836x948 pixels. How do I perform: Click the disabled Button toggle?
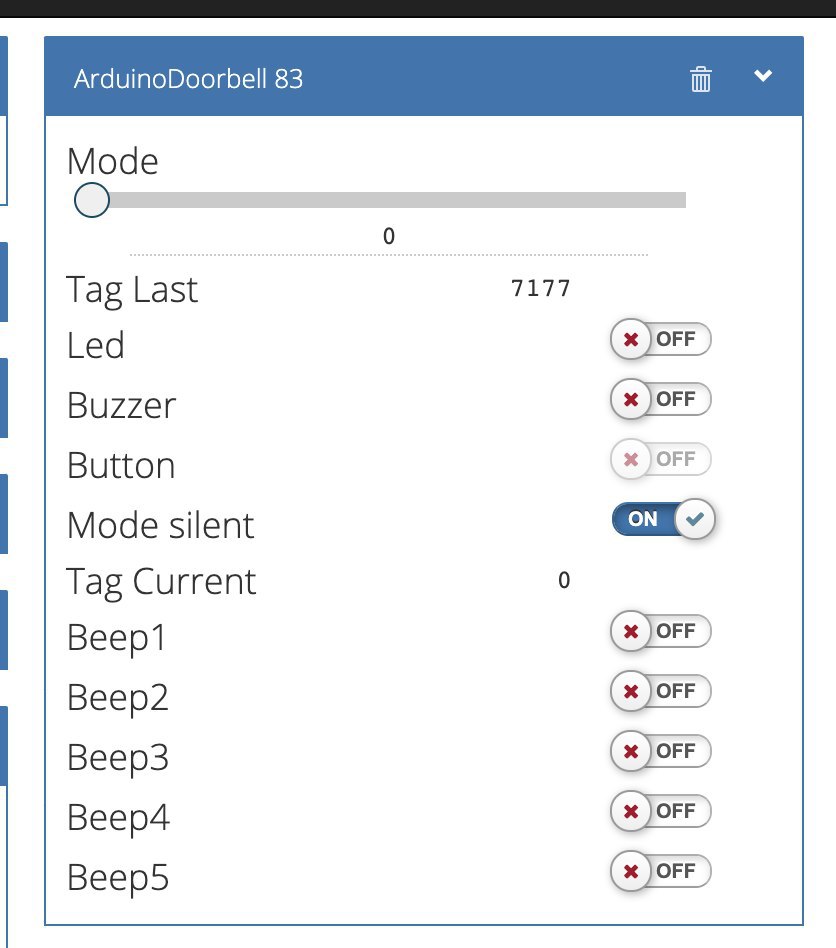pos(661,459)
